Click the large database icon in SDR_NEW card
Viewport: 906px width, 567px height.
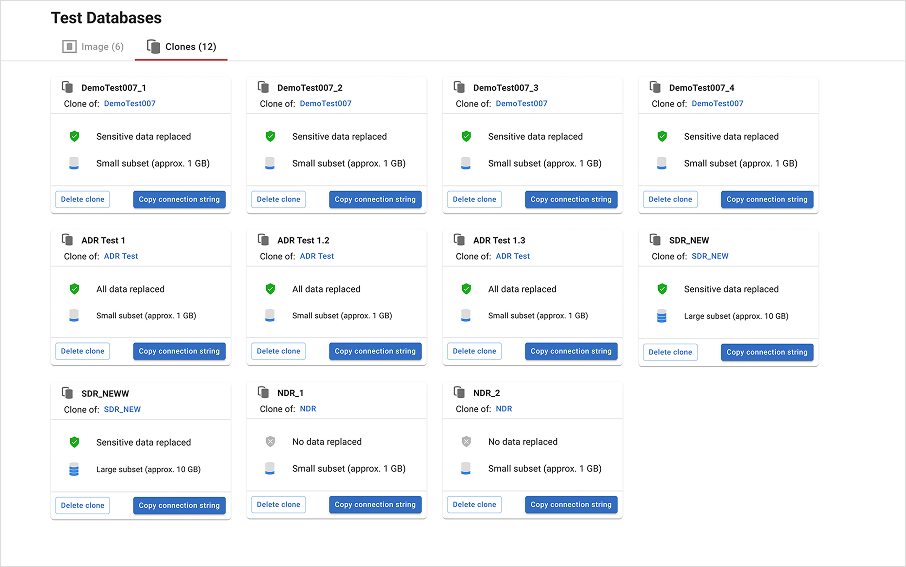[x=662, y=316]
